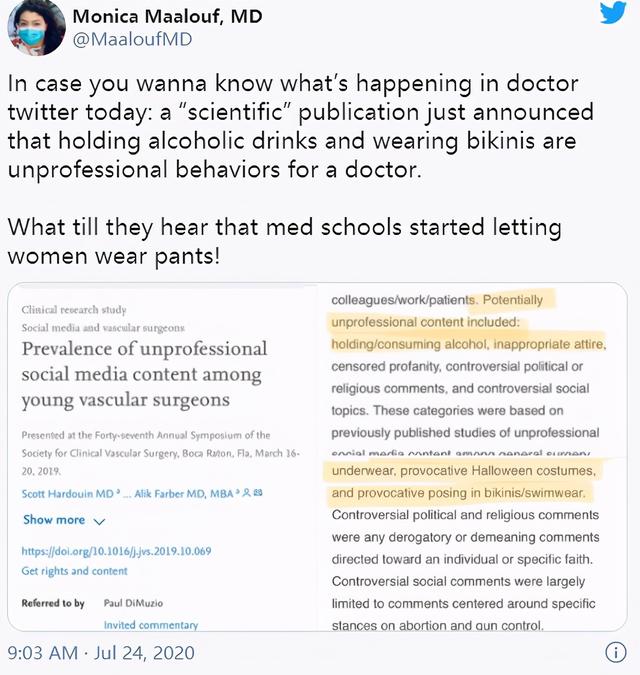
Task: Click the Paul DiMuzio referrer name
Action: [x=133, y=603]
